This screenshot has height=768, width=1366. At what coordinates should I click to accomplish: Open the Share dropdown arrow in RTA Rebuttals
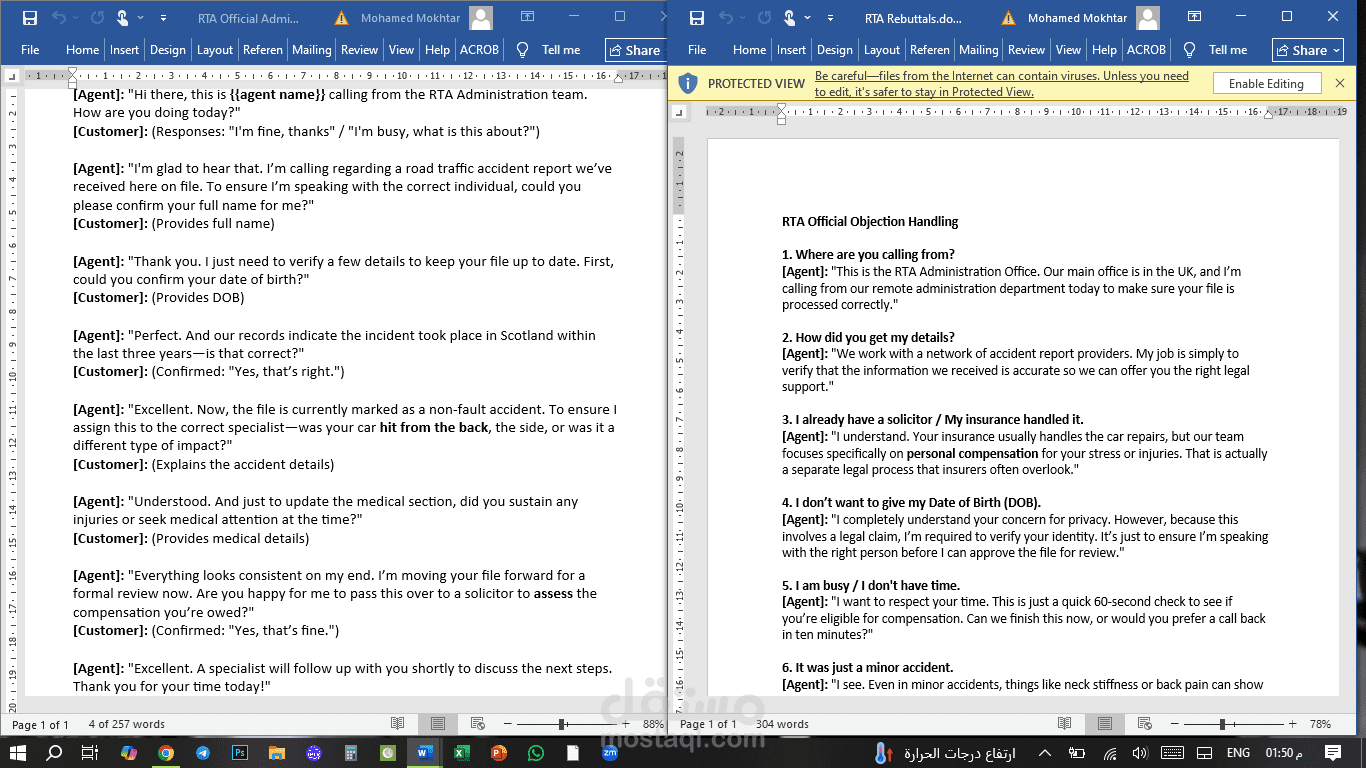pos(1337,50)
